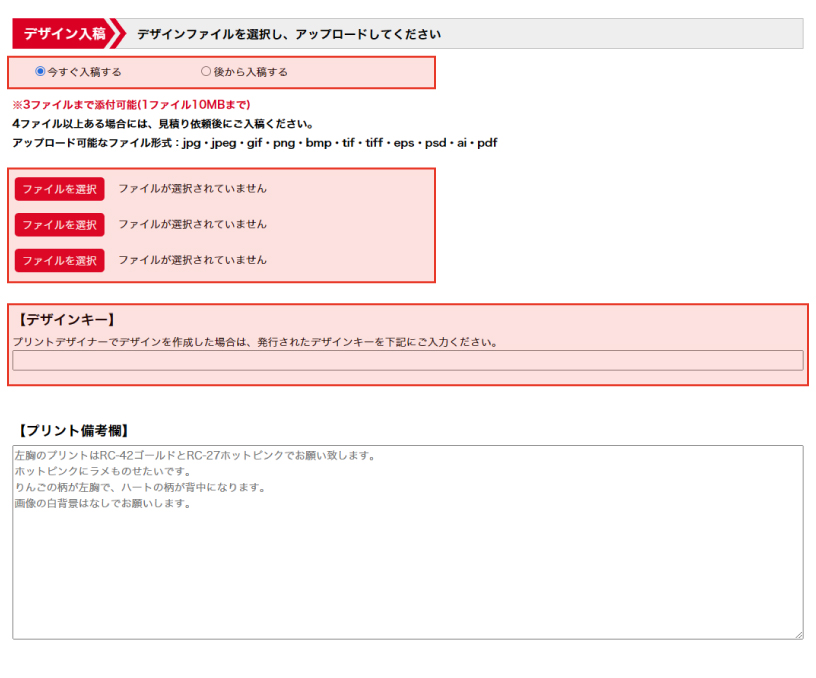Click the 4ファイル以上ある場合 notice text
This screenshot has height=678, width=816.
[163, 124]
